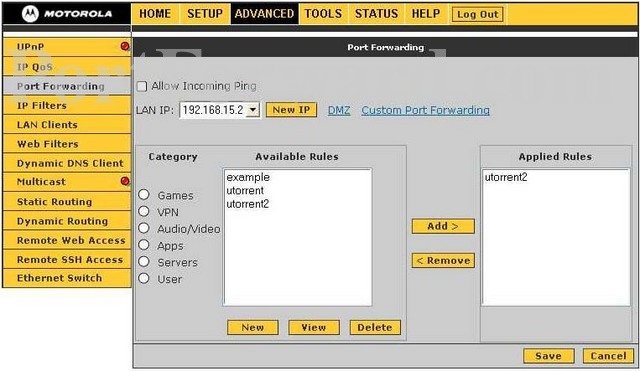The width and height of the screenshot is (640, 371).
Task: Select the Games category radio button
Action: 144,194
